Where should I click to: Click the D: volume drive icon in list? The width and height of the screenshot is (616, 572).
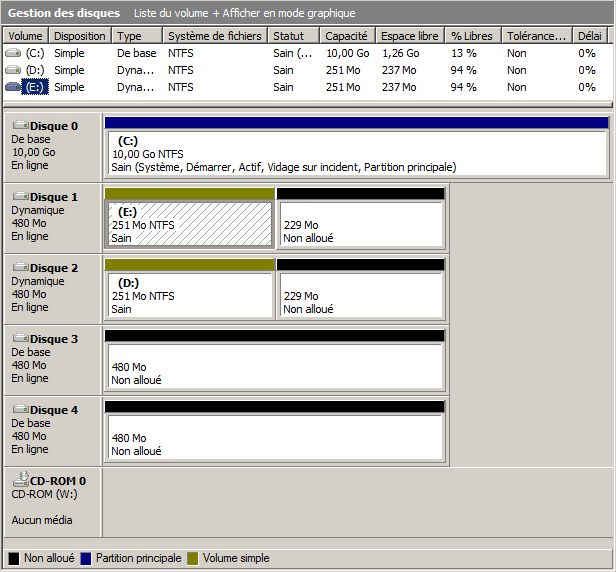click(x=12, y=70)
